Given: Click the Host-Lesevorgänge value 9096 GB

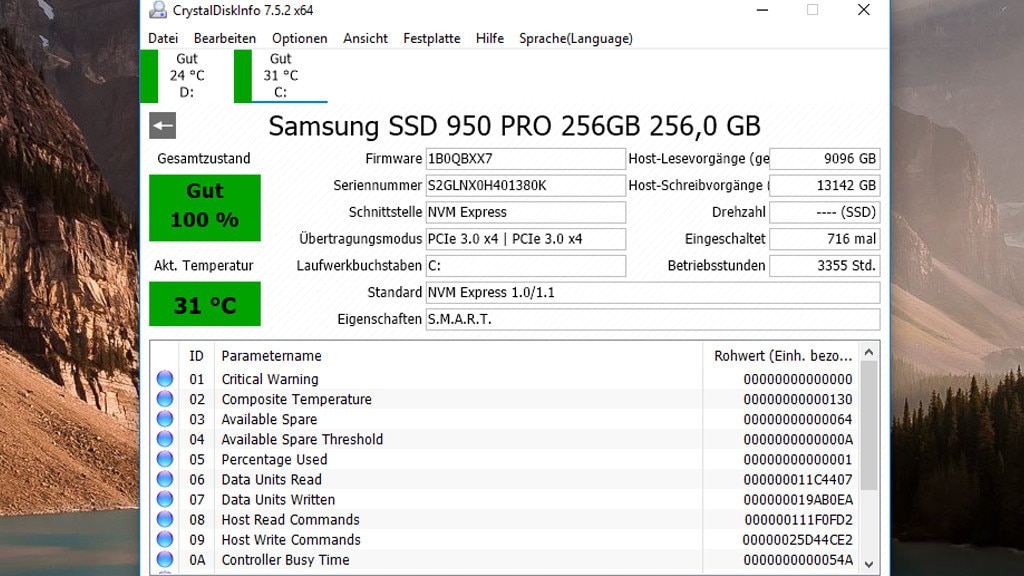Looking at the screenshot, I should (825, 159).
